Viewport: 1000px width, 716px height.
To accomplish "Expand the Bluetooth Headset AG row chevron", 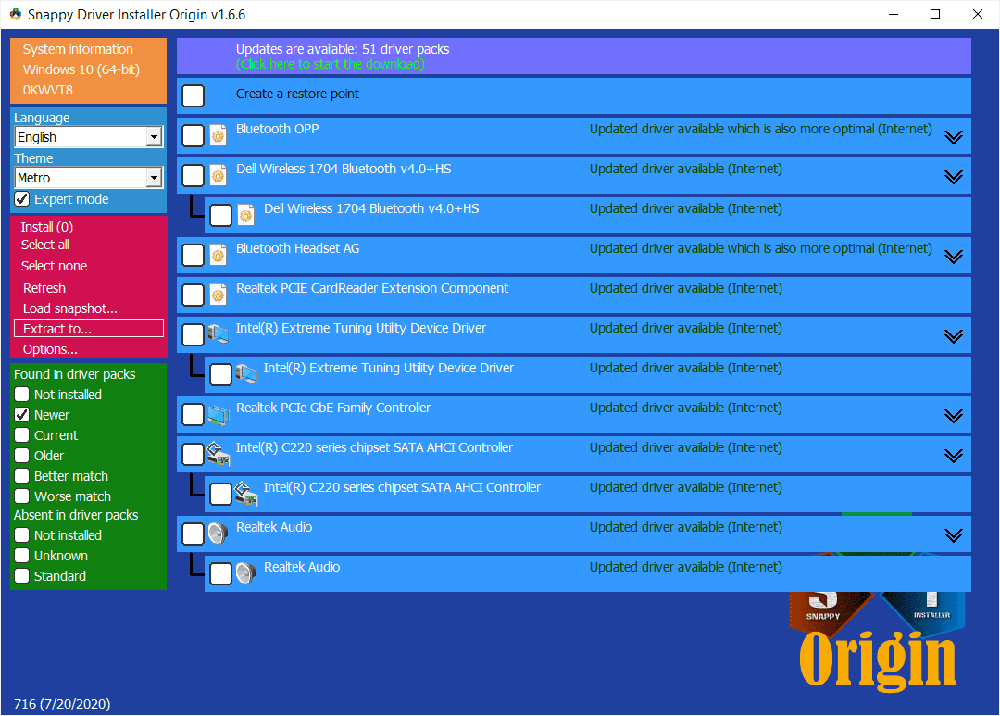I will pyautogui.click(x=953, y=256).
